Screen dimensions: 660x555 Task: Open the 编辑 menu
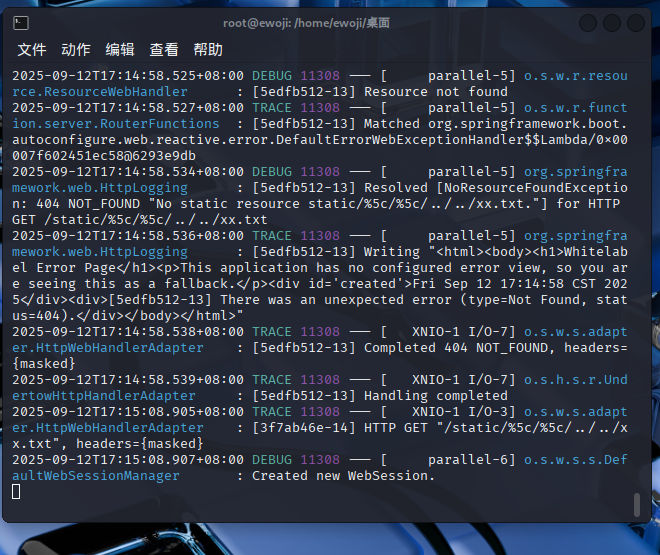pyautogui.click(x=120, y=50)
